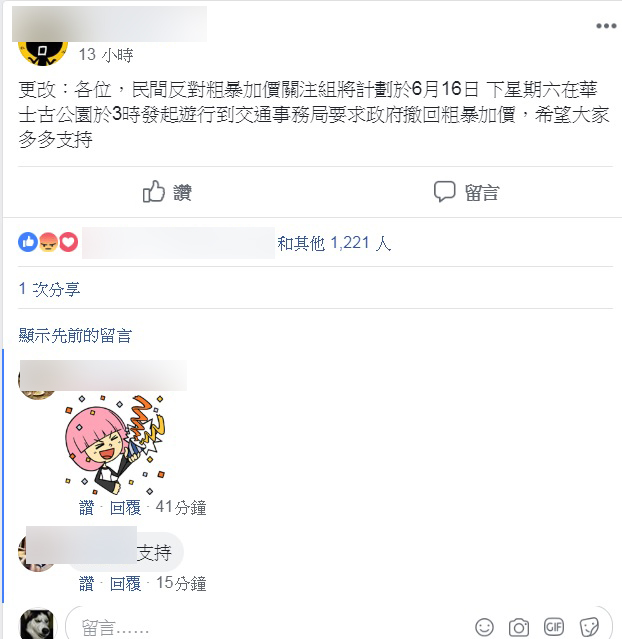Expand 顯示先前的留言 to see earlier comments
The width and height of the screenshot is (622, 639).
tap(75, 335)
